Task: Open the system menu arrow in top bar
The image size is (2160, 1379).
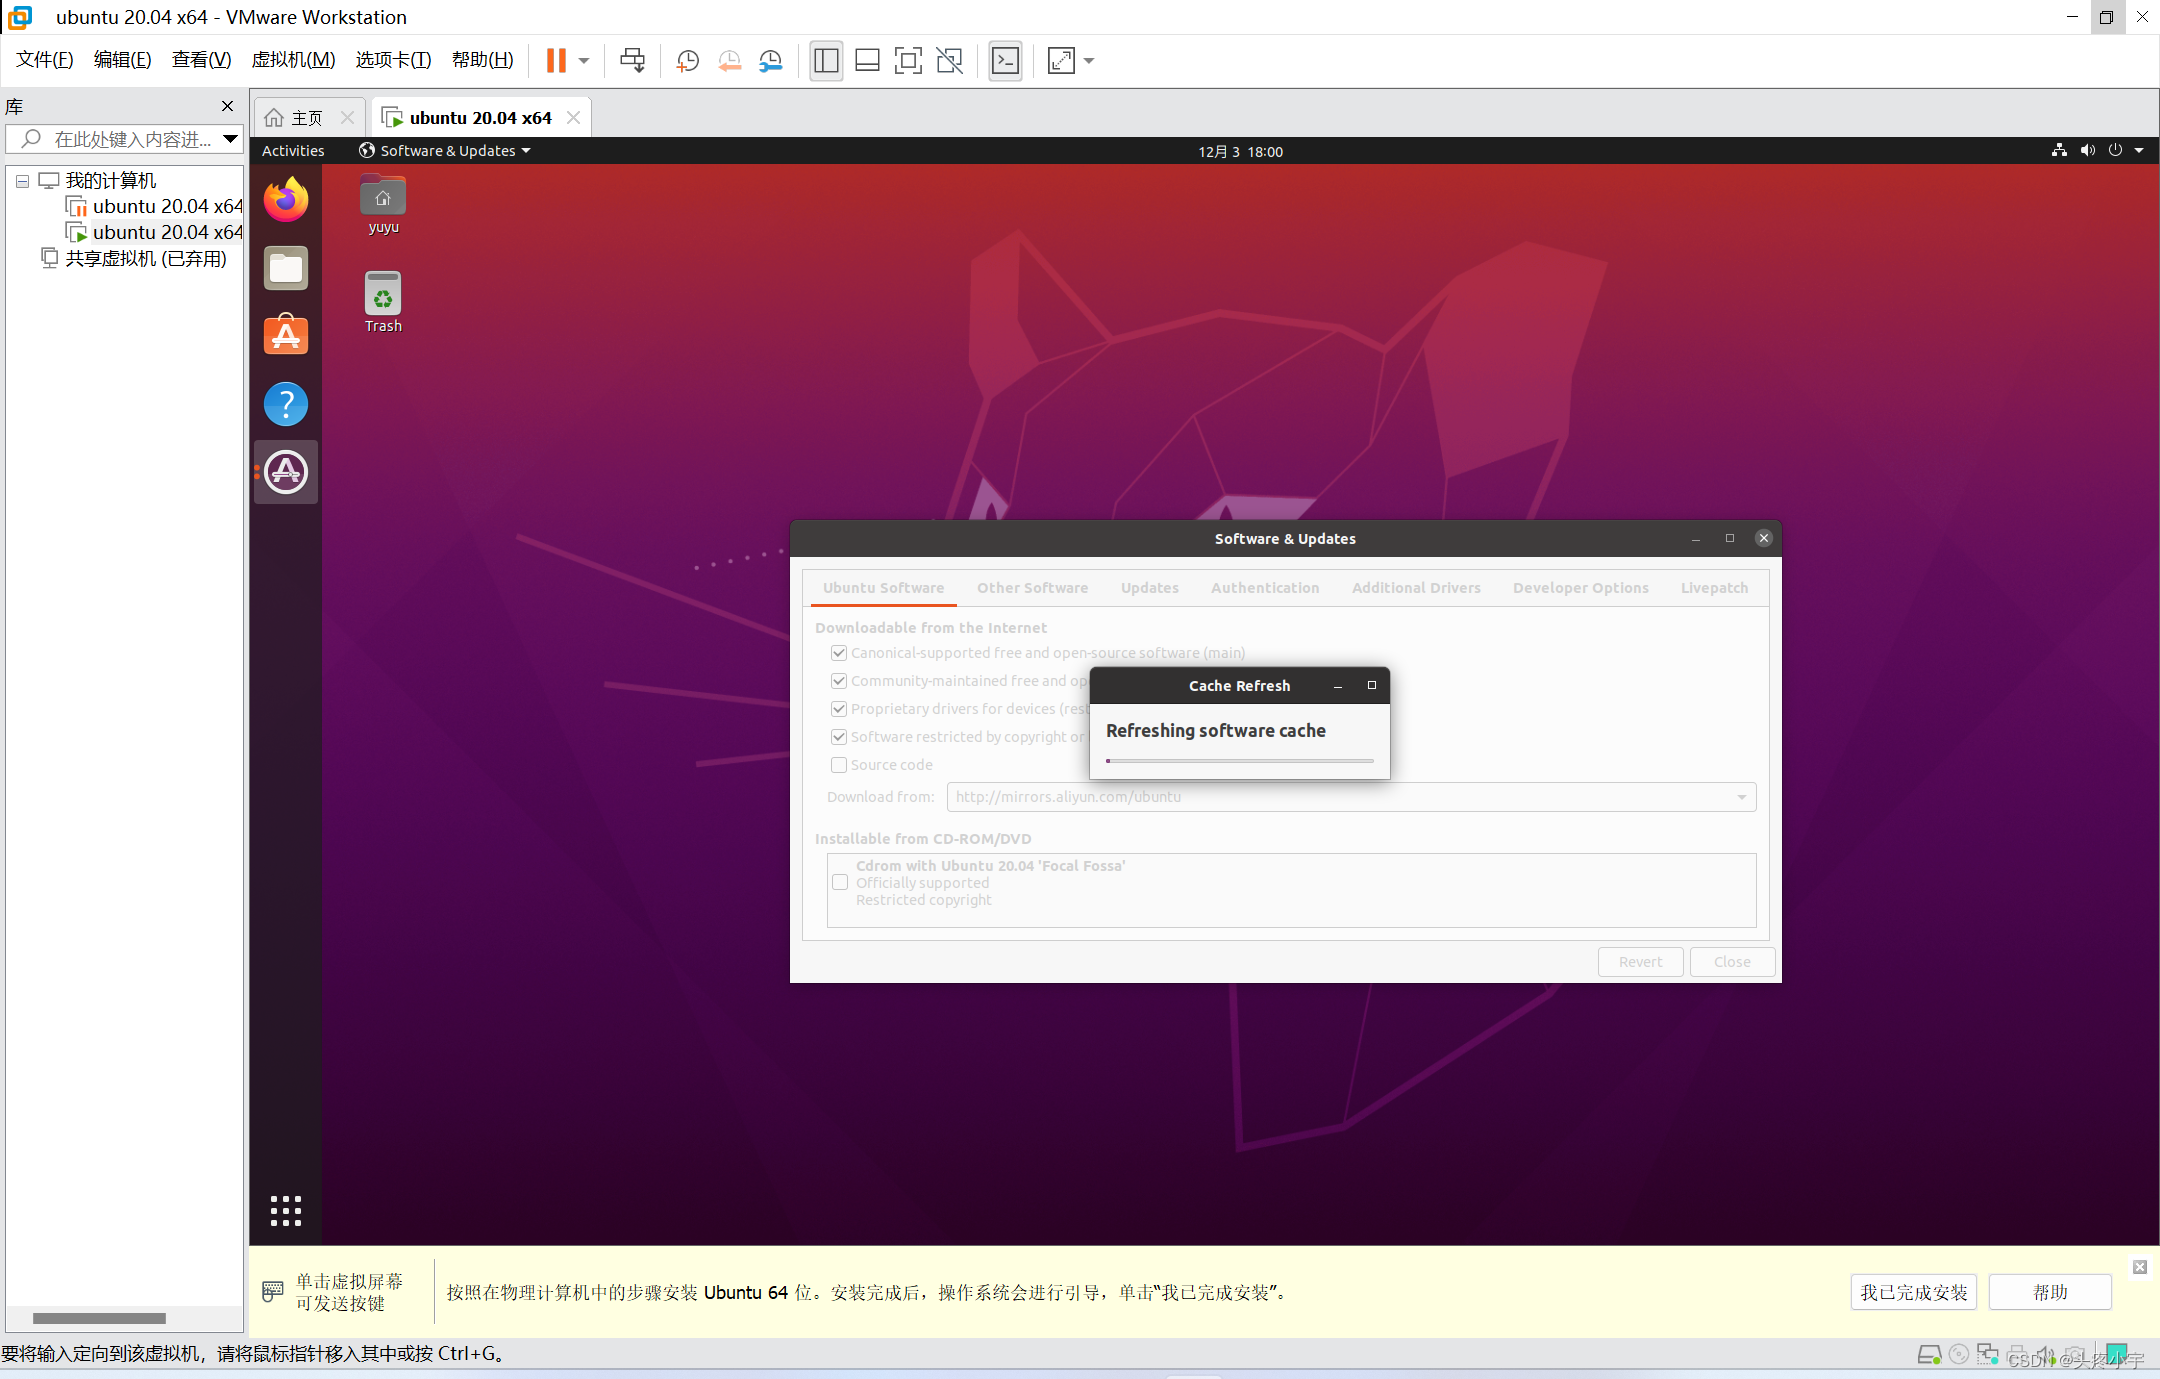Action: pyautogui.click(x=2139, y=150)
